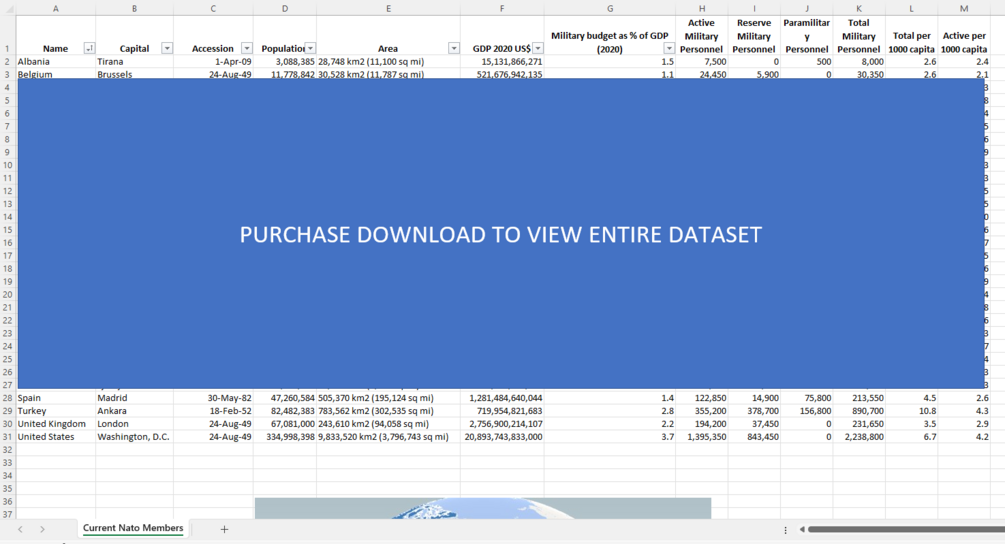Image resolution: width=1005 pixels, height=544 pixels.
Task: Click the previous sheet navigation arrow
Action: tap(21, 529)
